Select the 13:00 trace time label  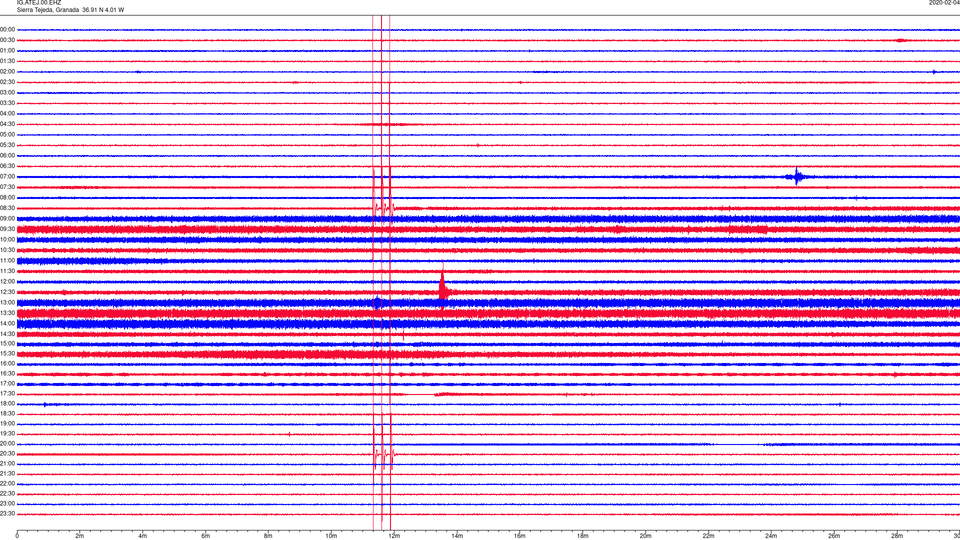[8, 302]
